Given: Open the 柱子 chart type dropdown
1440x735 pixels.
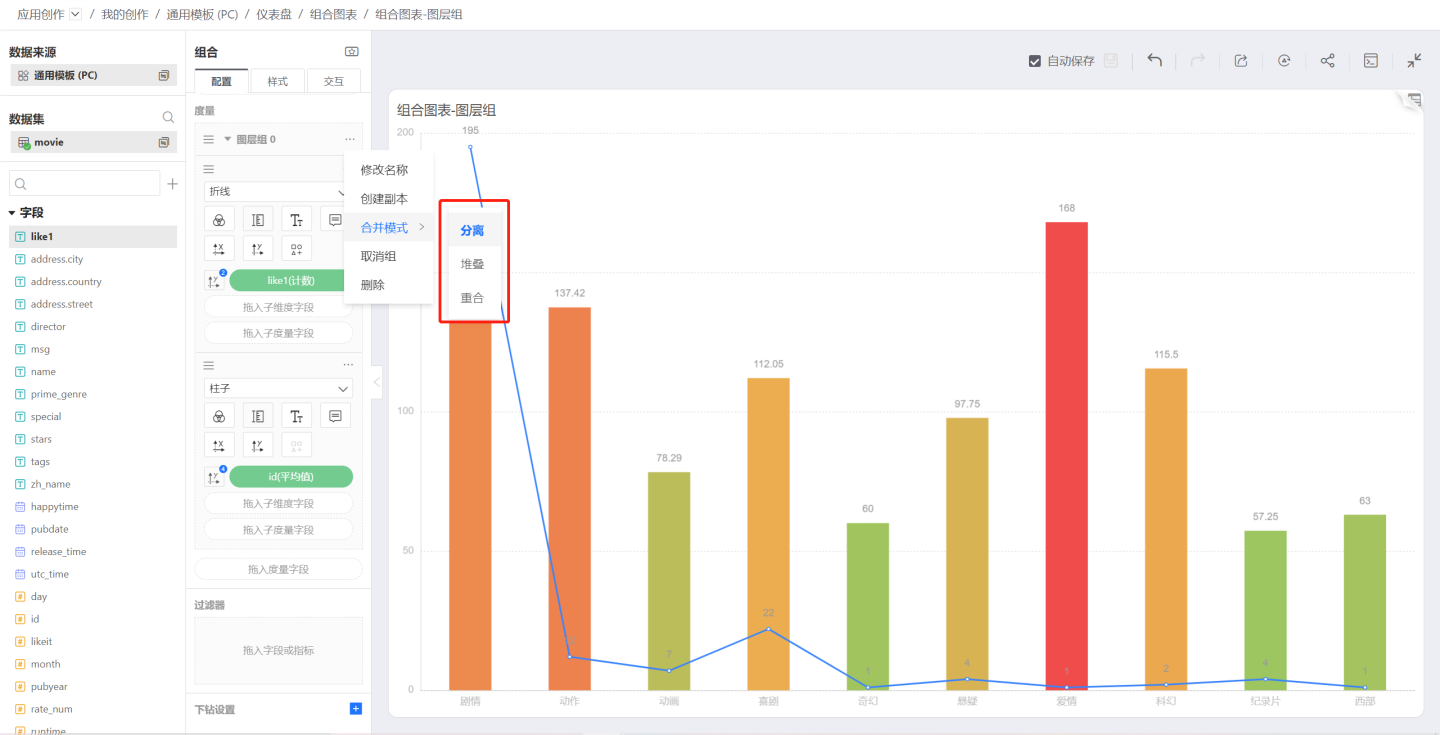Looking at the screenshot, I should tap(278, 388).
